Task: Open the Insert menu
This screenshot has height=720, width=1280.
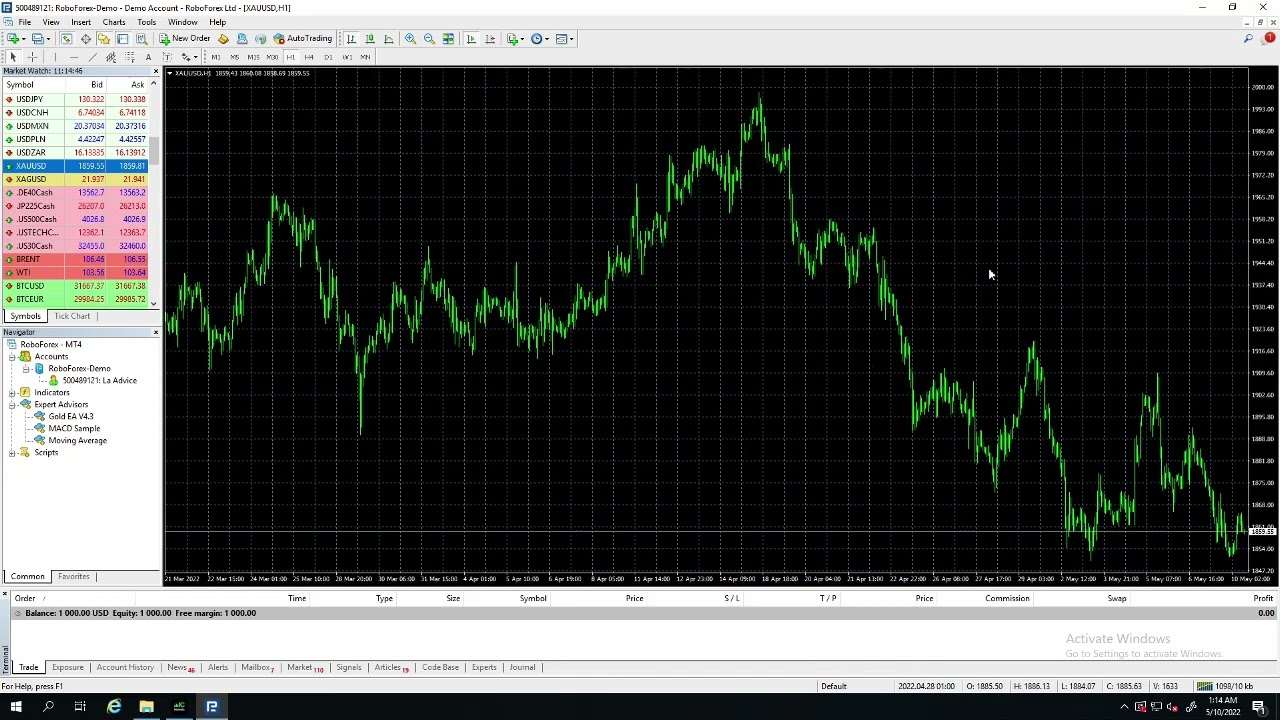Action: tap(81, 22)
